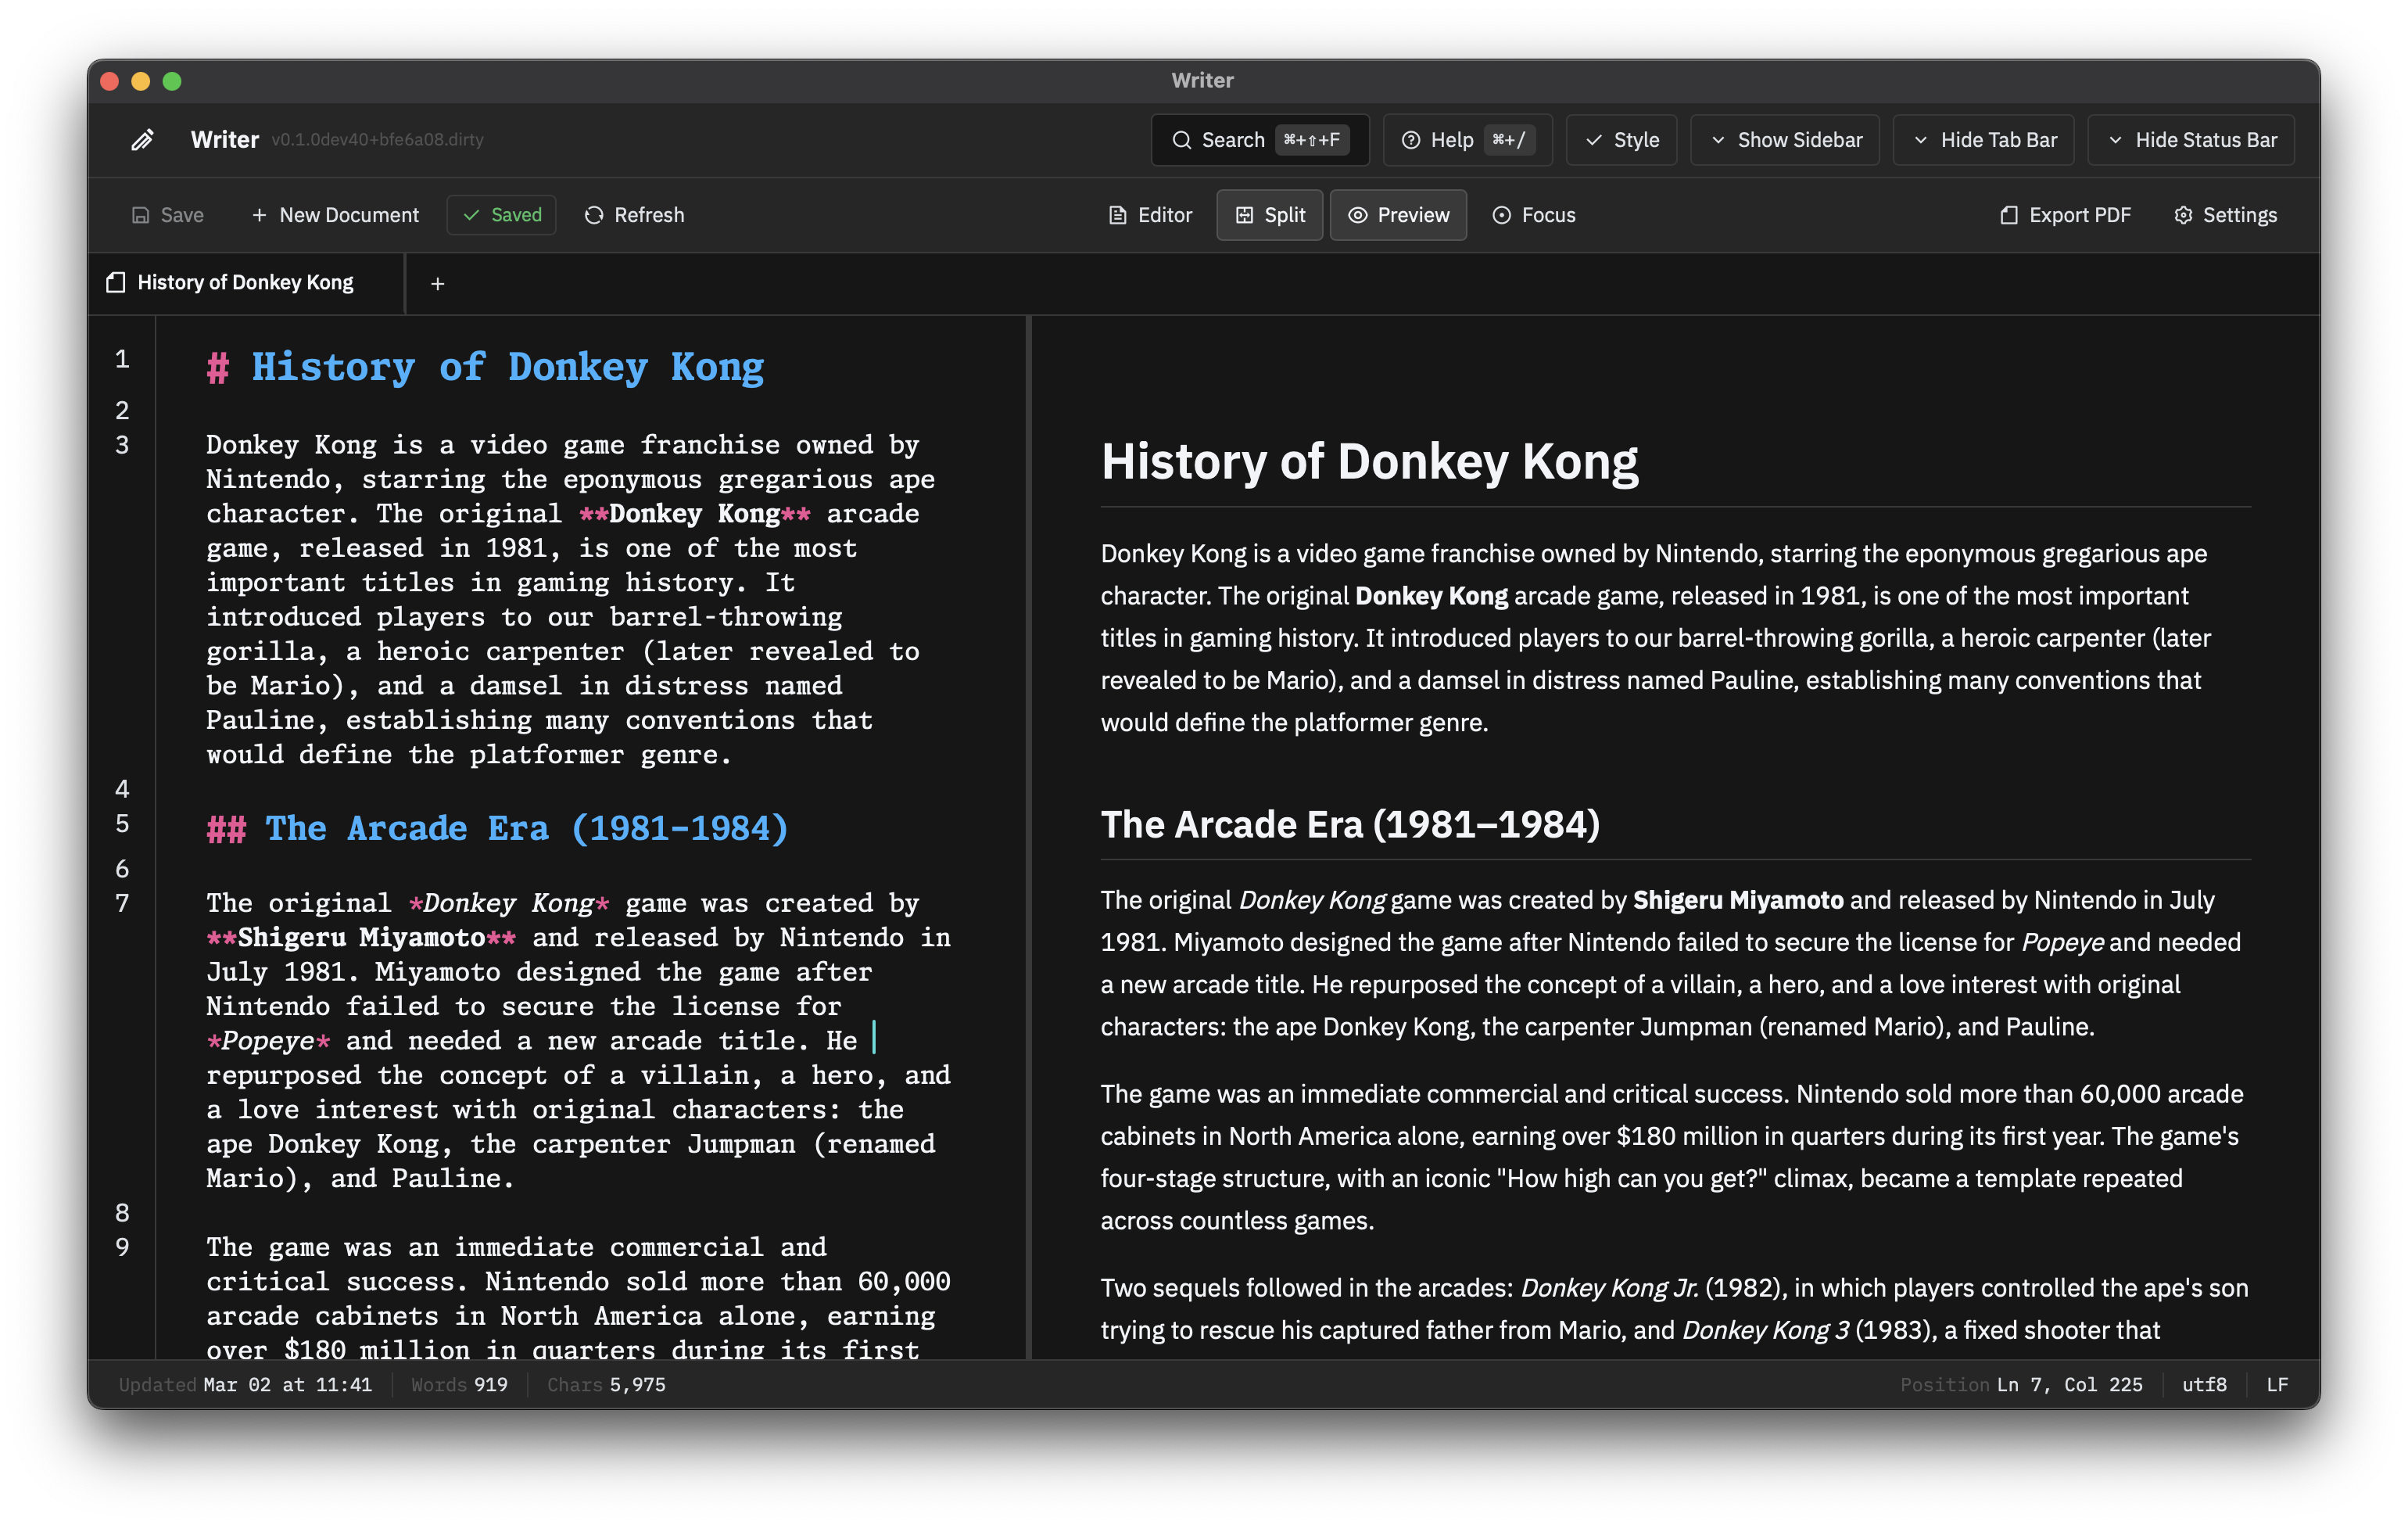Hide the Status Bar

pos(2190,140)
